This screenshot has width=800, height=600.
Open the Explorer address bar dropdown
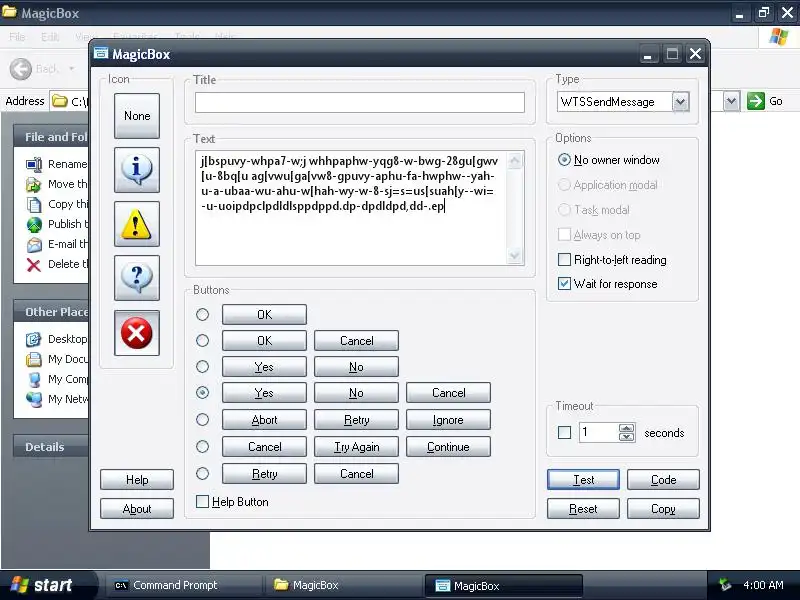(x=731, y=101)
